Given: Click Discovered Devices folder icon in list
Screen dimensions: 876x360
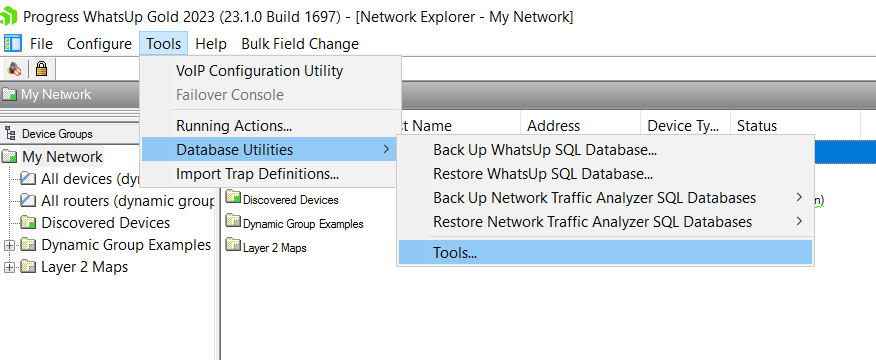Looking at the screenshot, I should point(233,198).
